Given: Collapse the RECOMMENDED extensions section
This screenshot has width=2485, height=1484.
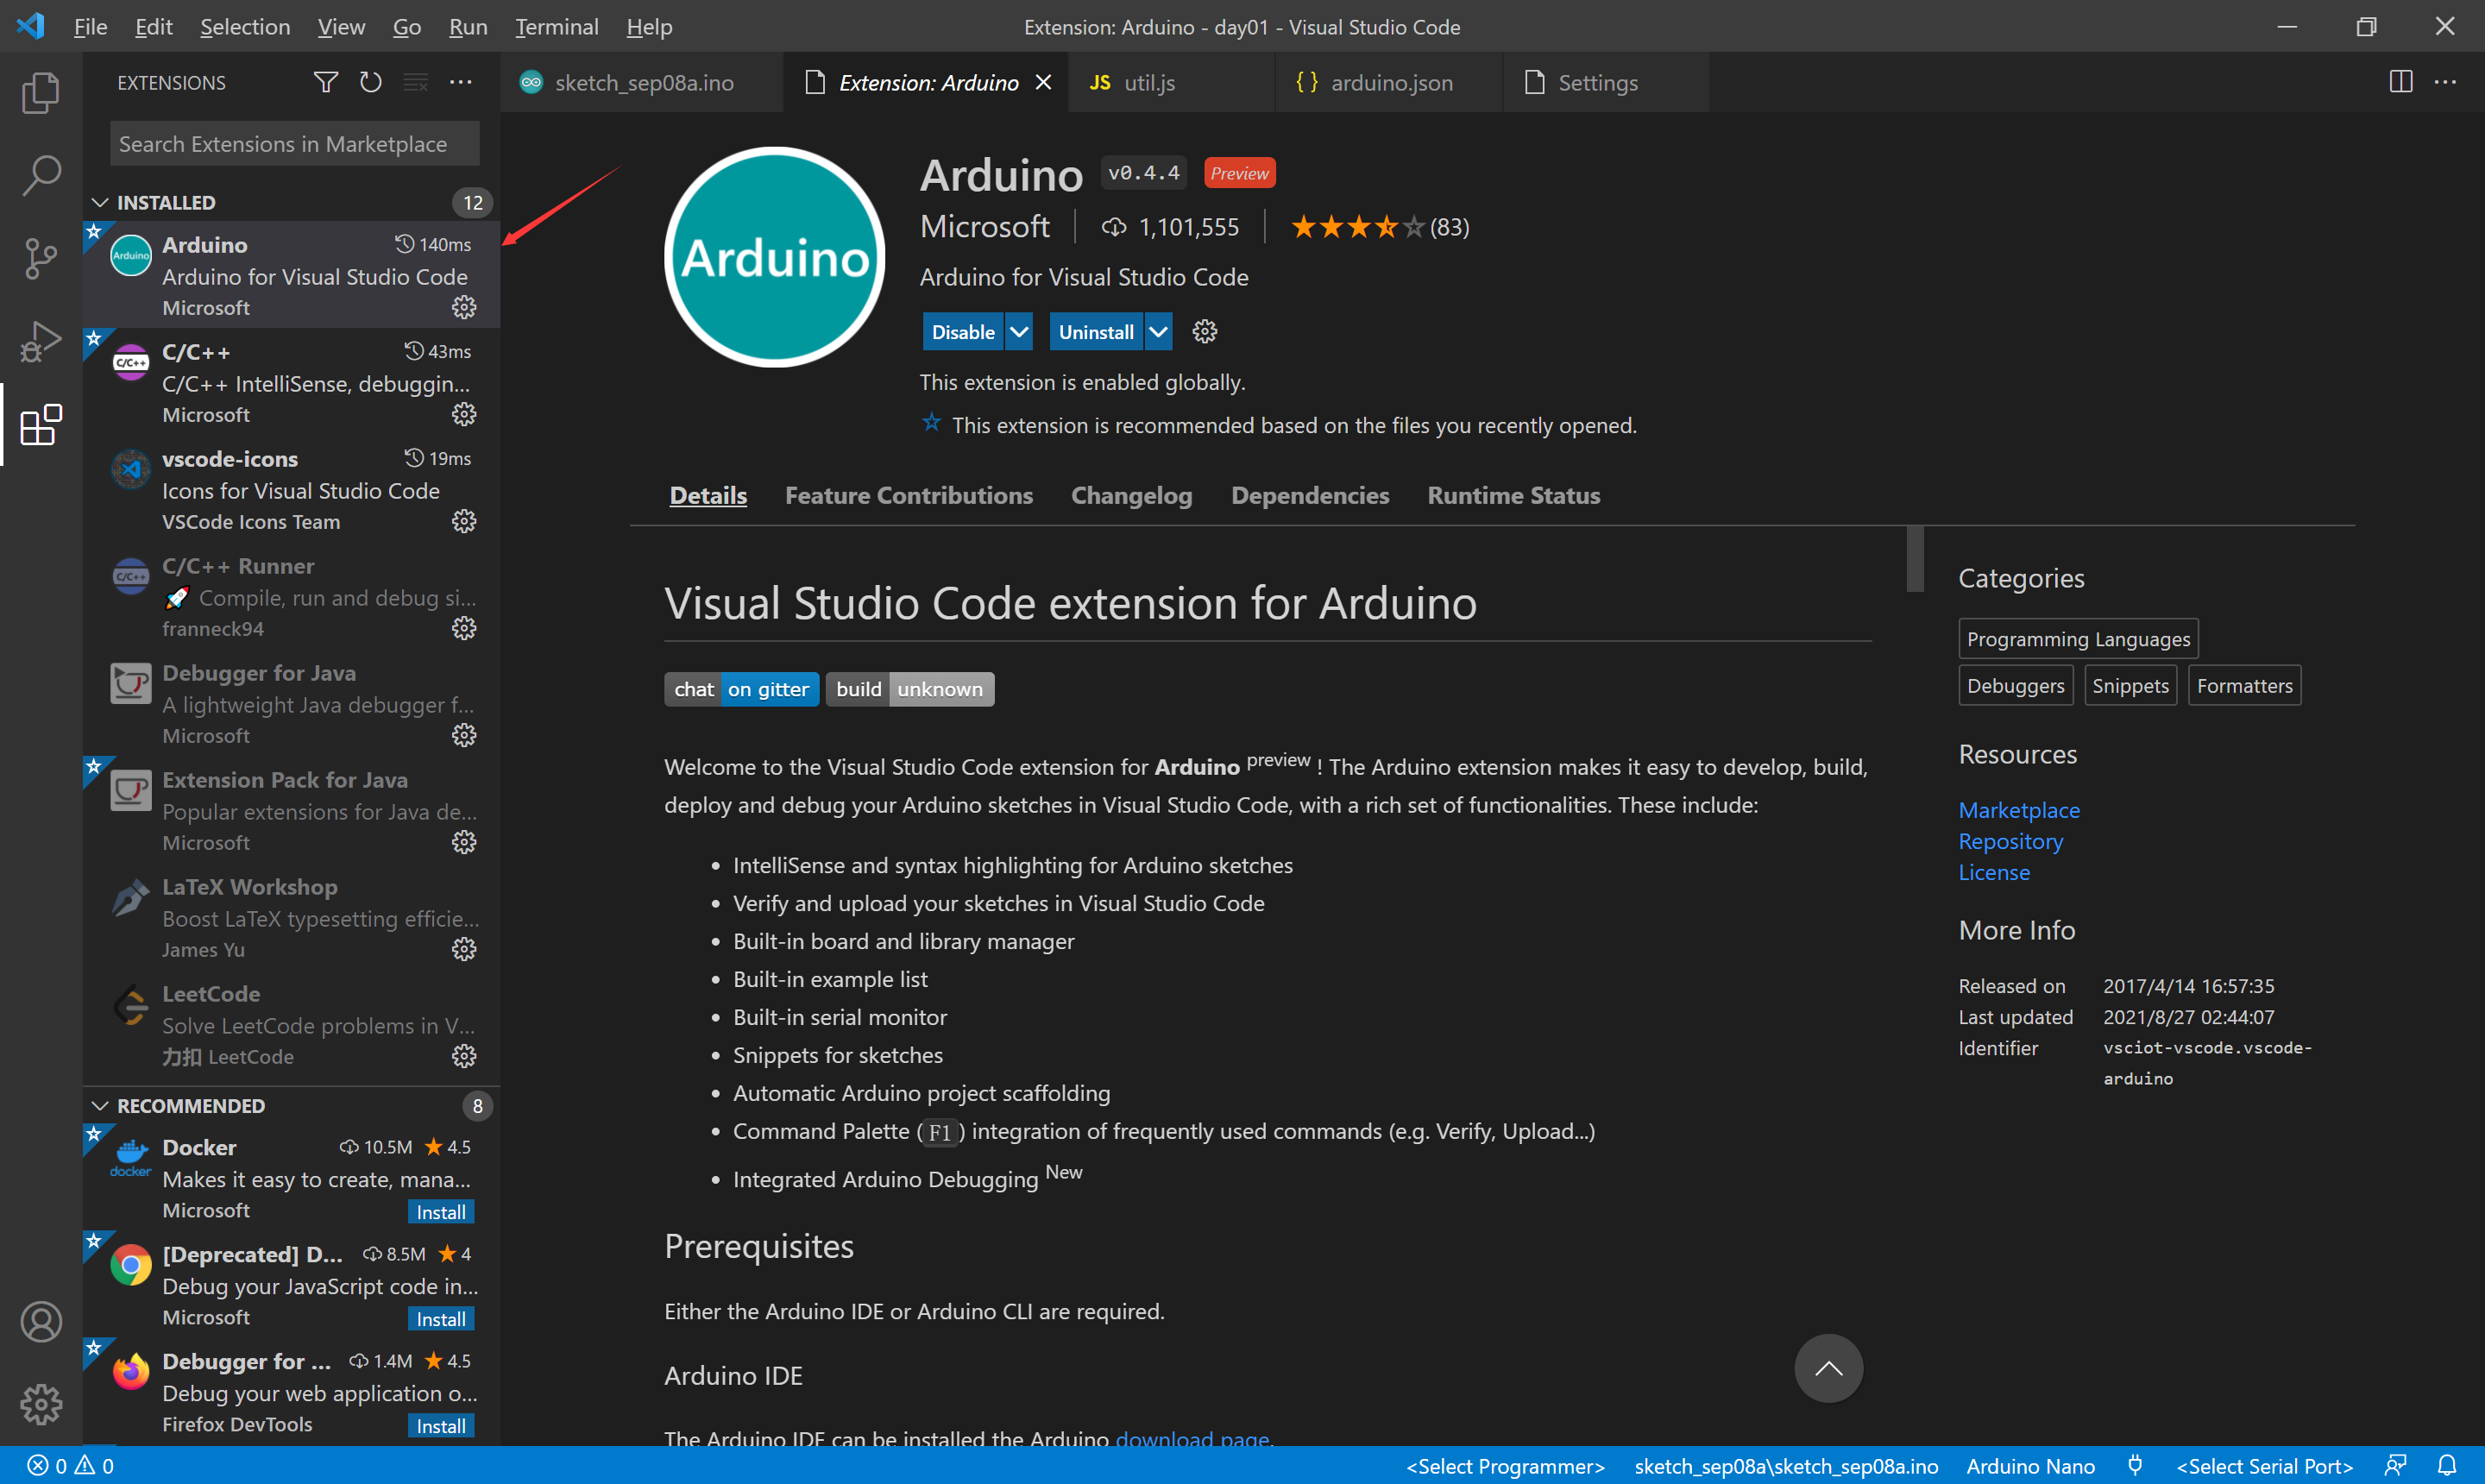Looking at the screenshot, I should (100, 1105).
